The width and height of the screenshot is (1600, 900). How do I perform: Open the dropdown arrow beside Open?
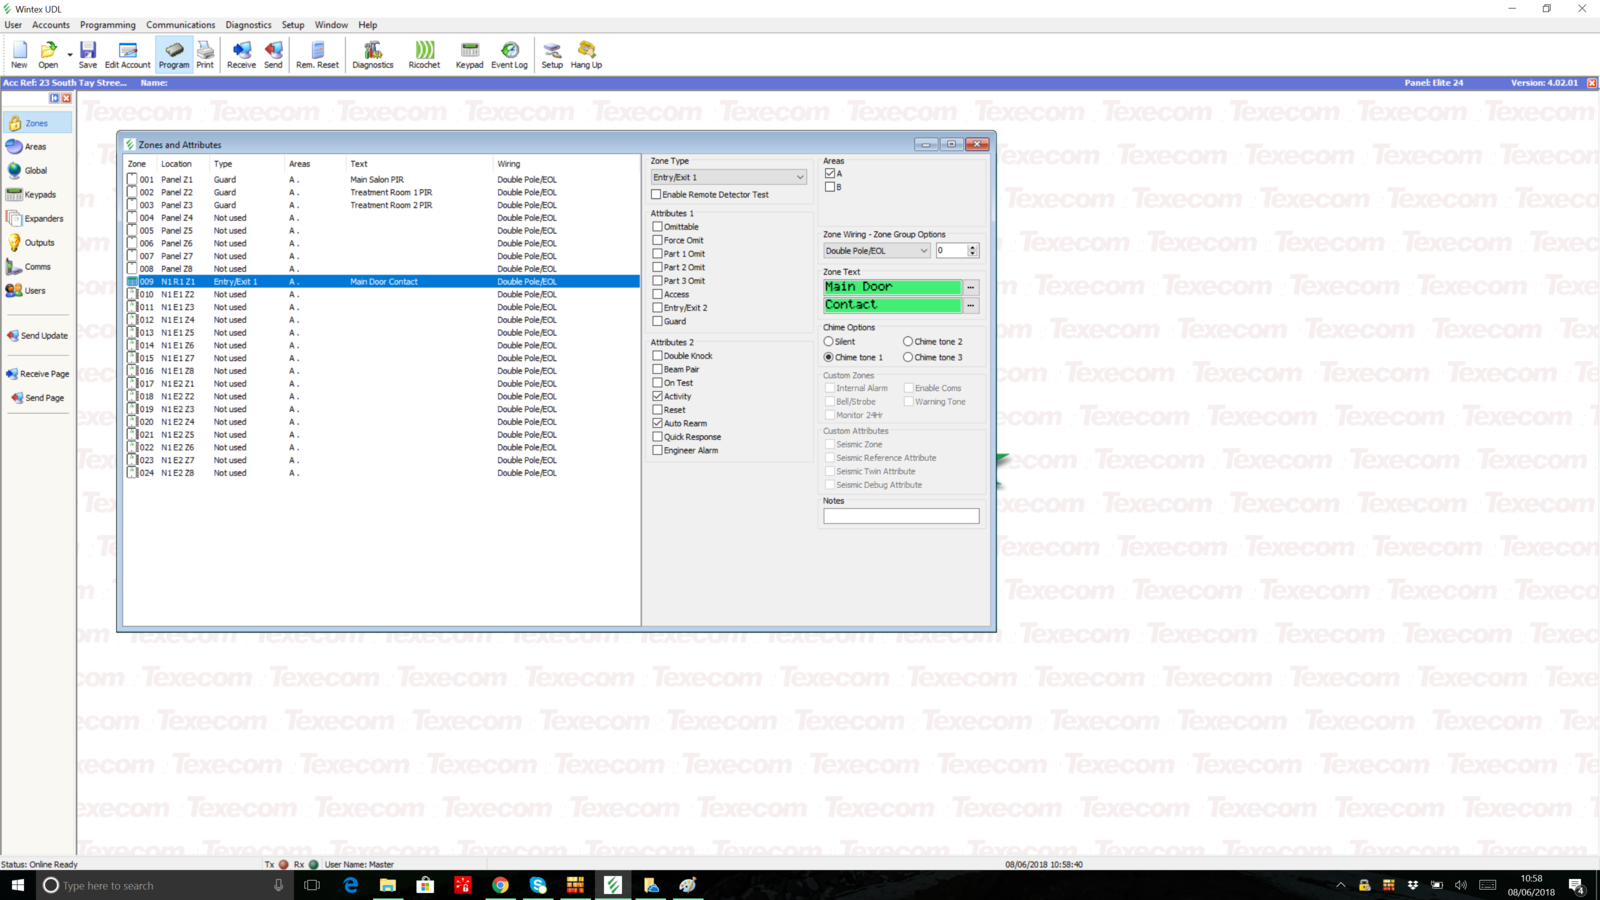[70, 54]
